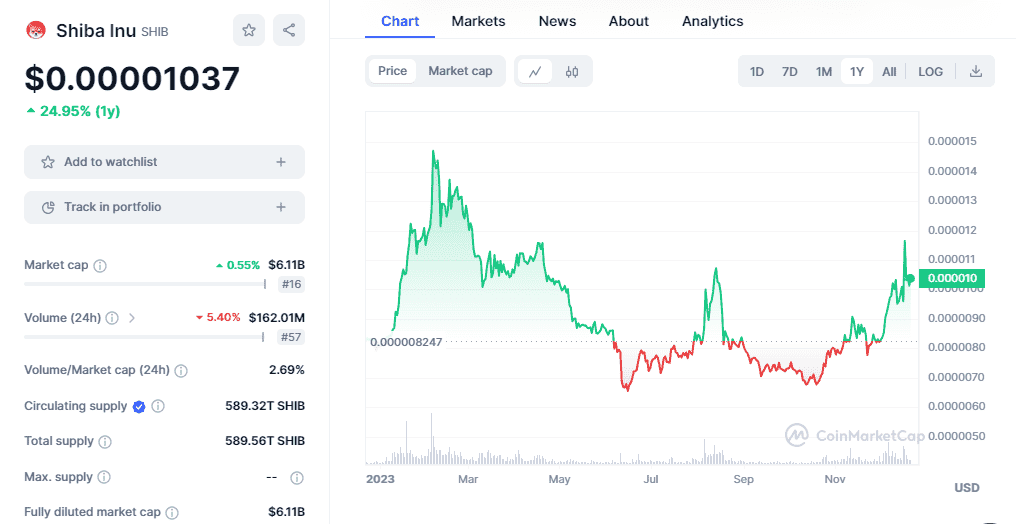Select the 1D time range

(756, 71)
